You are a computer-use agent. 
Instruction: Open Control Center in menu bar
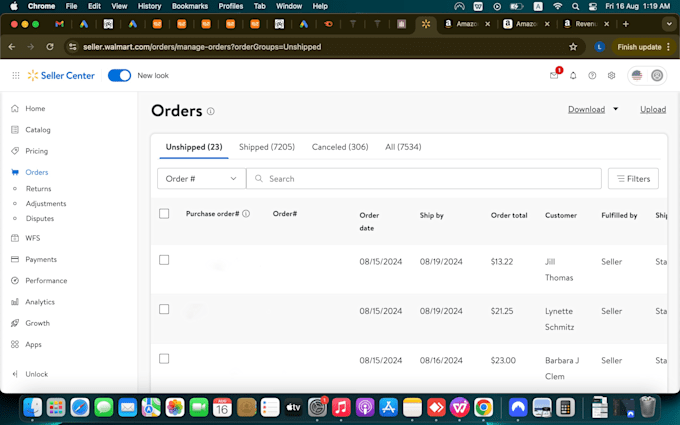[593, 6]
